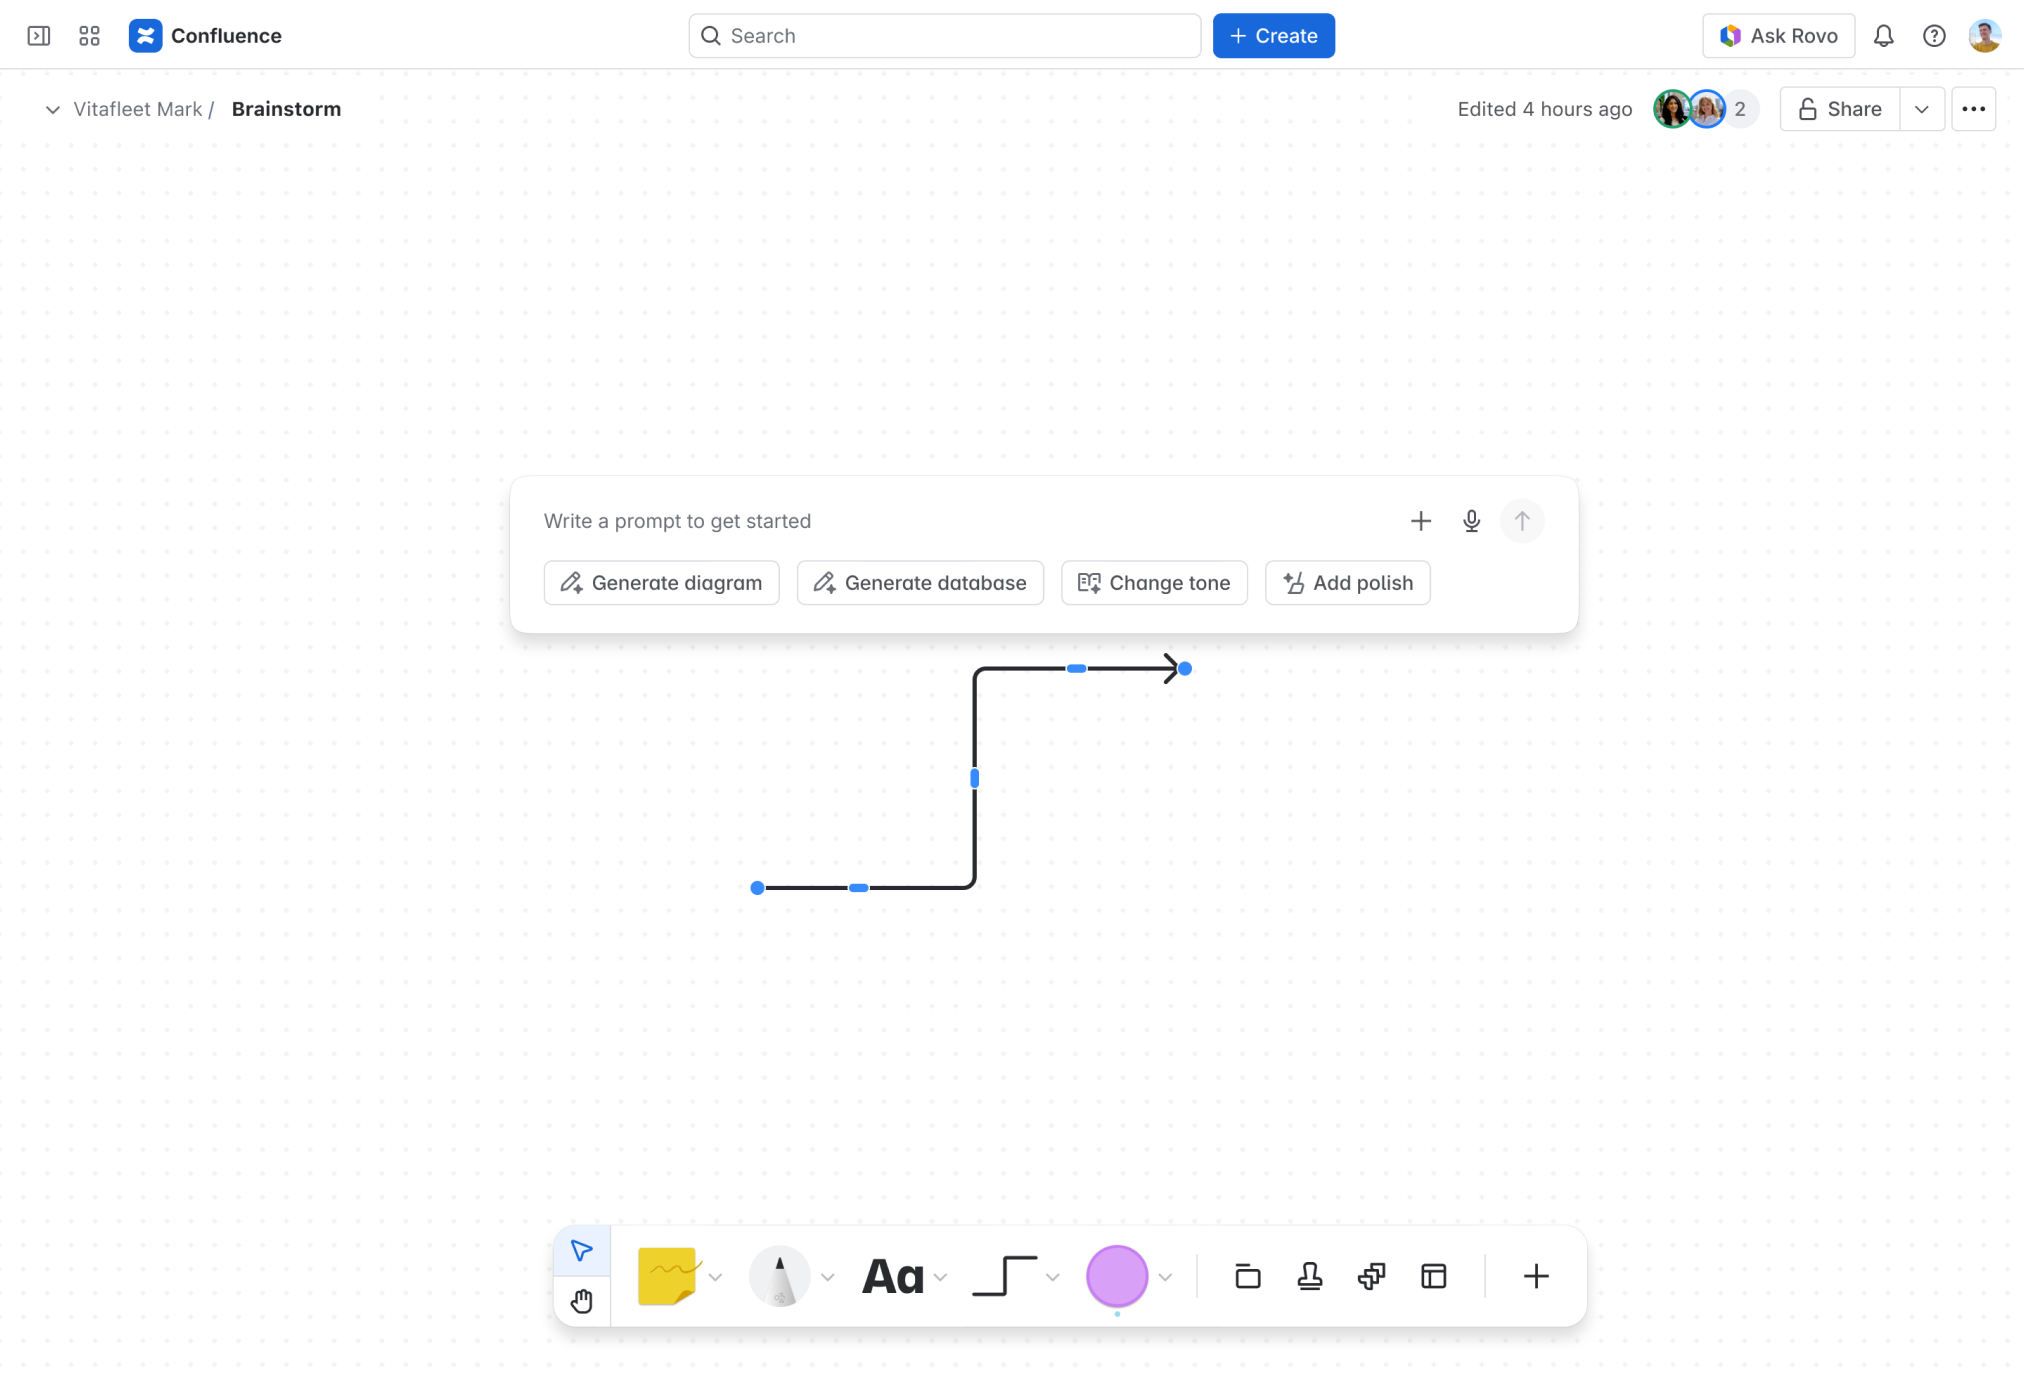2024x1378 pixels.
Task: Open notifications bell
Action: 1884,36
